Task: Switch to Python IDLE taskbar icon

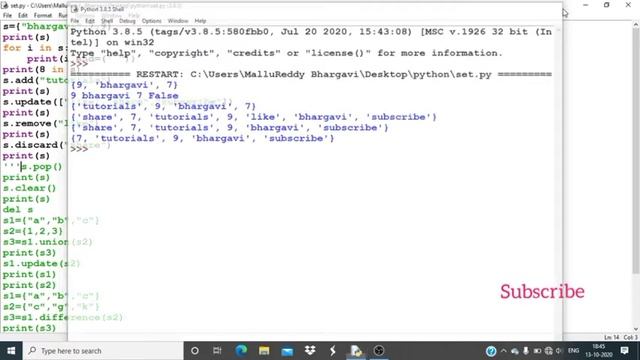Action: (356, 351)
